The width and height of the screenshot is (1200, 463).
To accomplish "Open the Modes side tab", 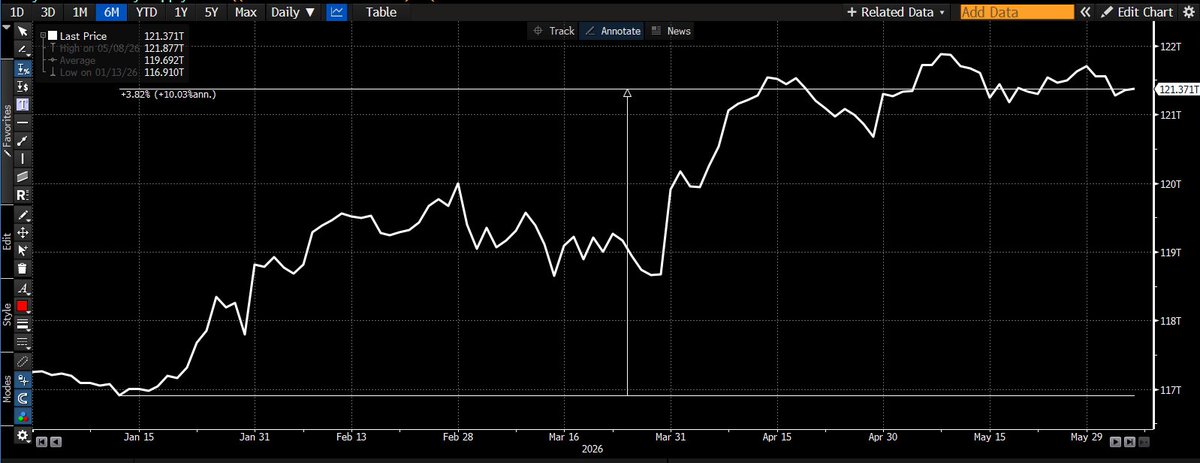I will 6,390.
